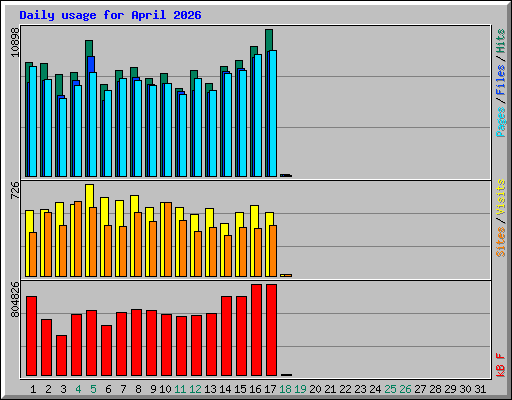Select day 23 on the date axis
This screenshot has height=400, width=512.
[360, 389]
